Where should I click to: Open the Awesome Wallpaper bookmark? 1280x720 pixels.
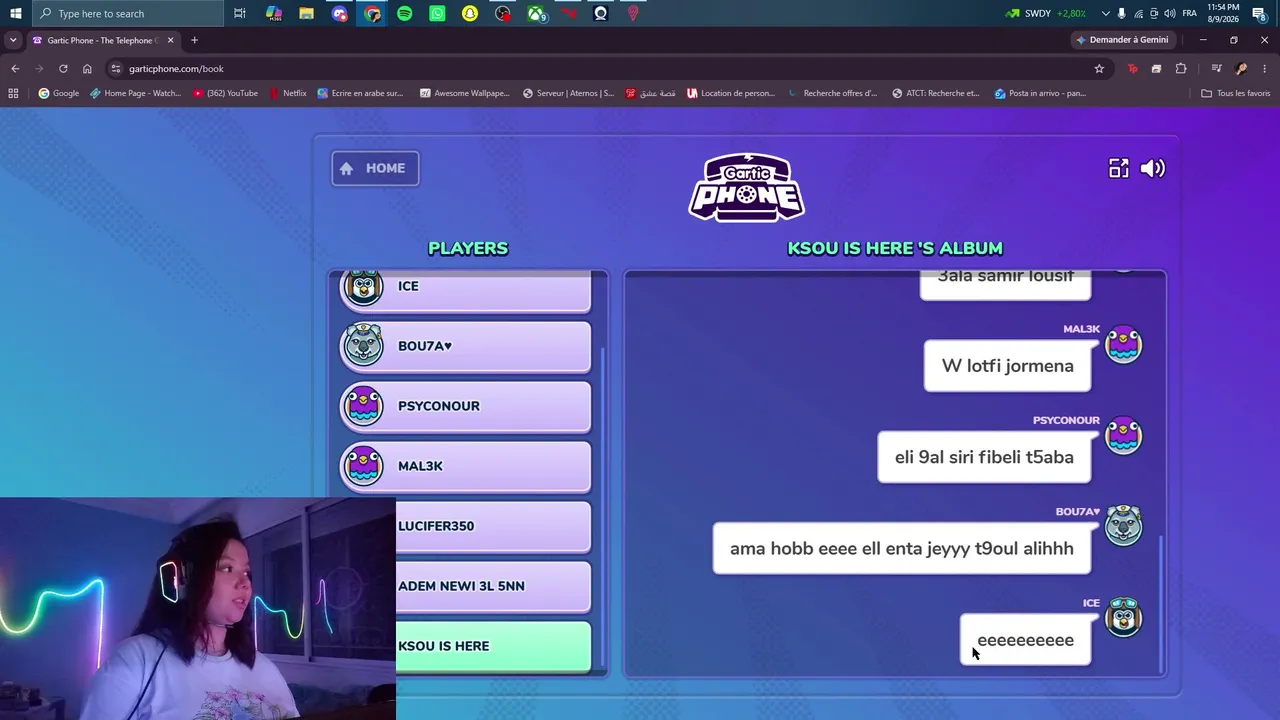click(x=465, y=93)
